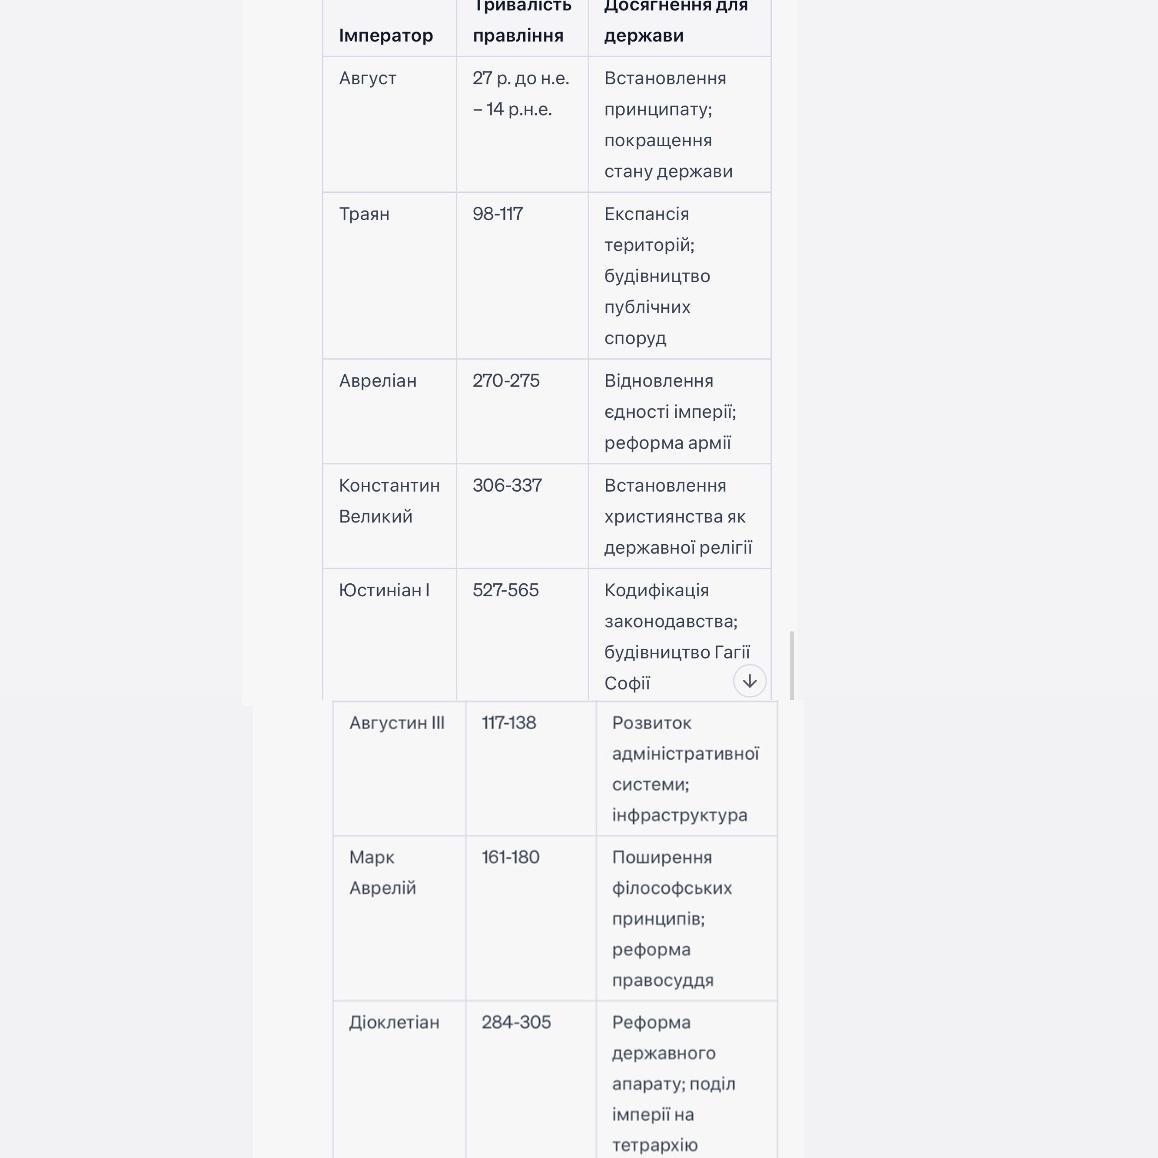Screen dimensions: 1158x1158
Task: Select the Марк Аврелій cell
Action: 382,872
